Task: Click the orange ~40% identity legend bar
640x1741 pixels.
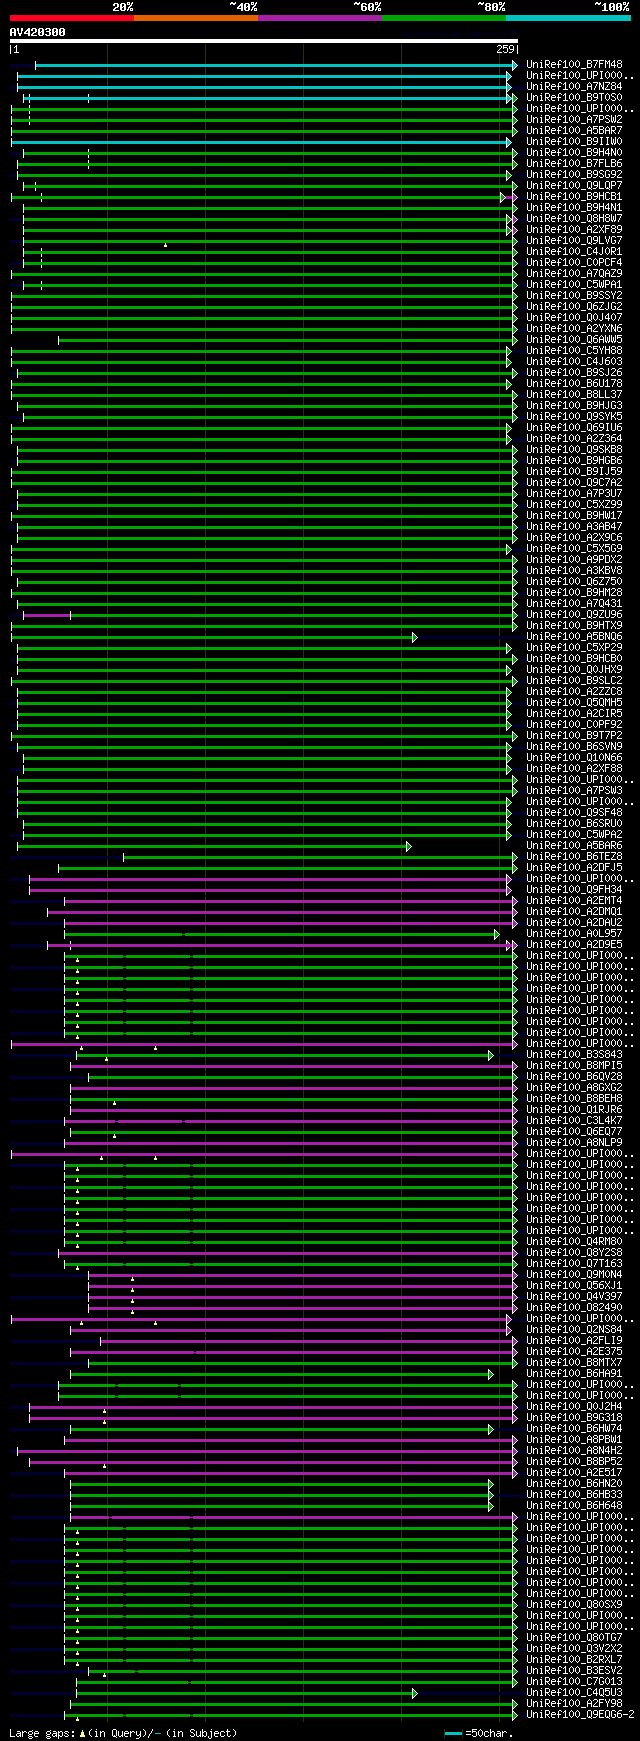Action: point(196,18)
